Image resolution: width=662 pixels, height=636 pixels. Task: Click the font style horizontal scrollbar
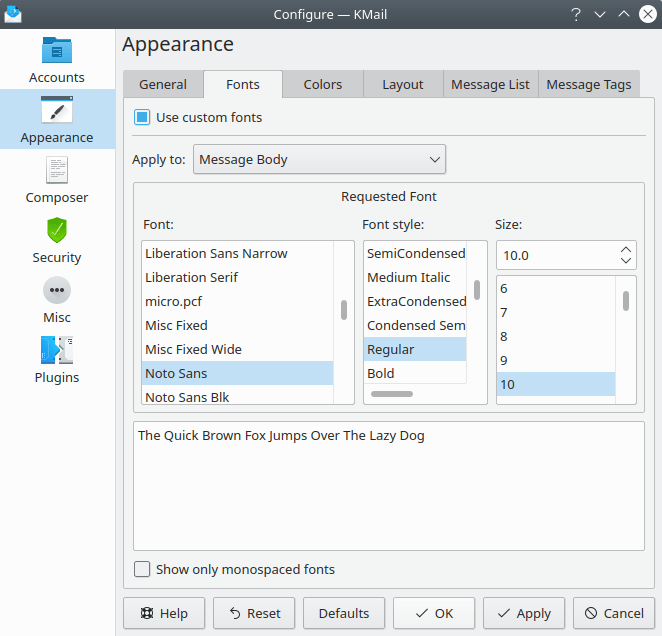(x=392, y=394)
